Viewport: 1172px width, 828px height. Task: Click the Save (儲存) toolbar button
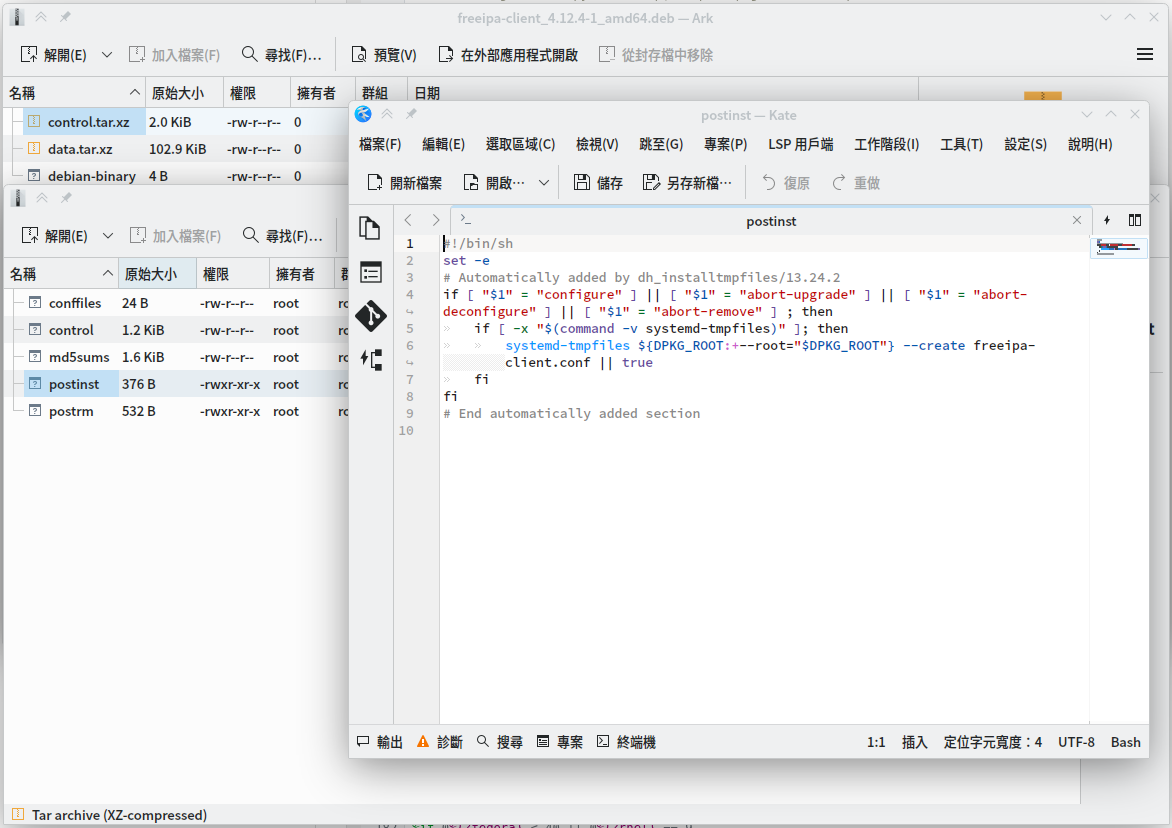[x=598, y=183]
